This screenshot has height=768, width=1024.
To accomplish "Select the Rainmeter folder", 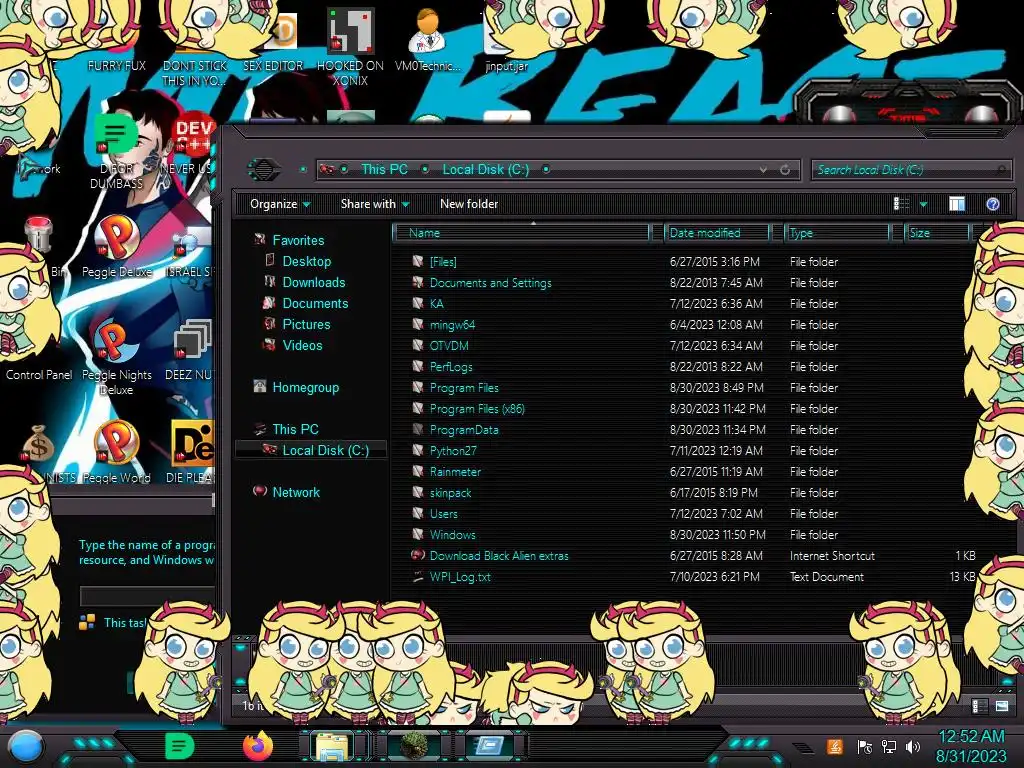I will (x=455, y=472).
